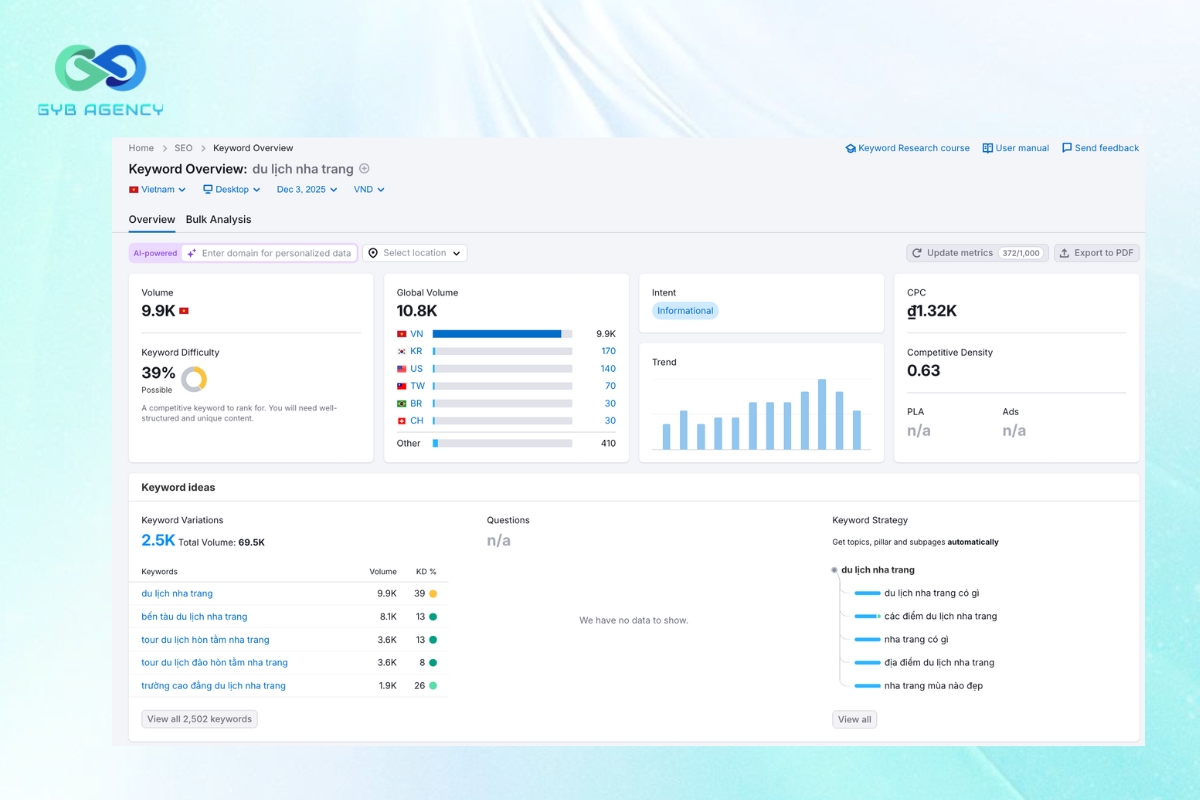
Task: Click the Keyword Research course graduation cap icon
Action: (x=851, y=148)
